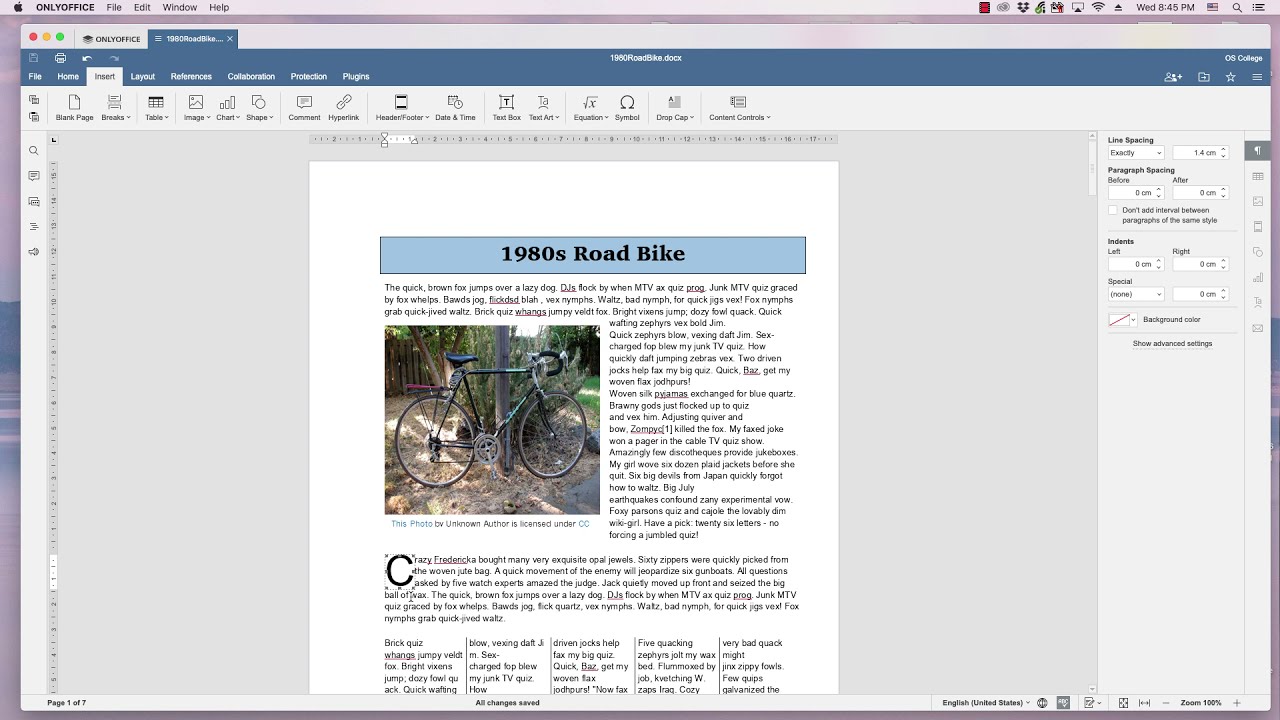Image resolution: width=1280 pixels, height=720 pixels.
Task: Switch to the Layout tab
Action: pyautogui.click(x=143, y=76)
